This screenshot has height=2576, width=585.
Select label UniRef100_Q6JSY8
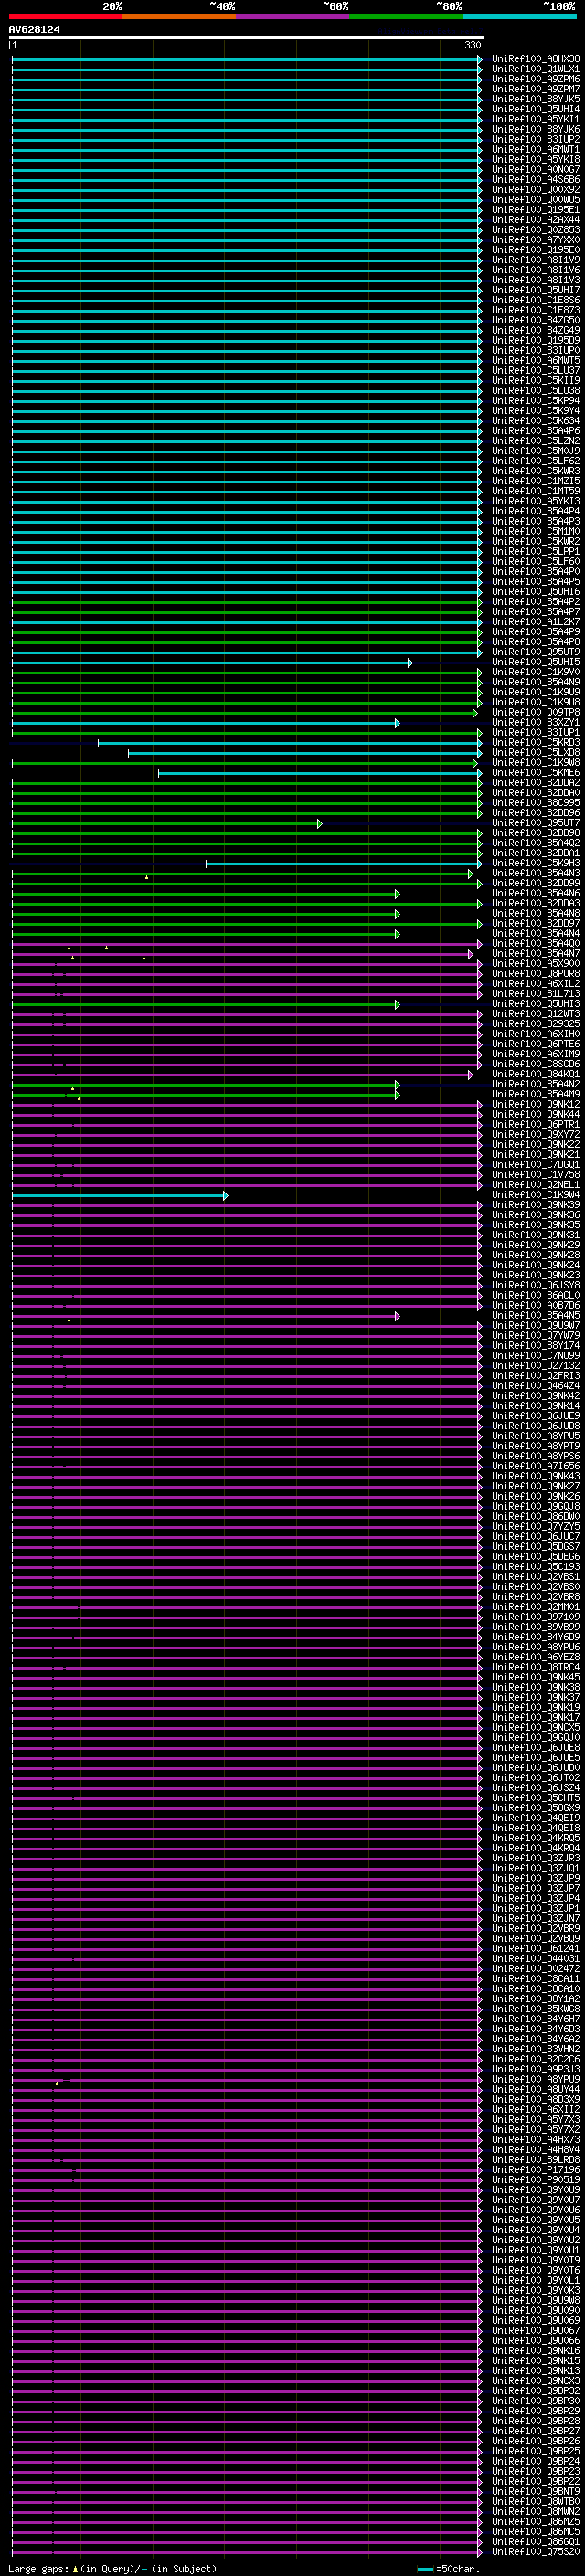pyautogui.click(x=536, y=1285)
